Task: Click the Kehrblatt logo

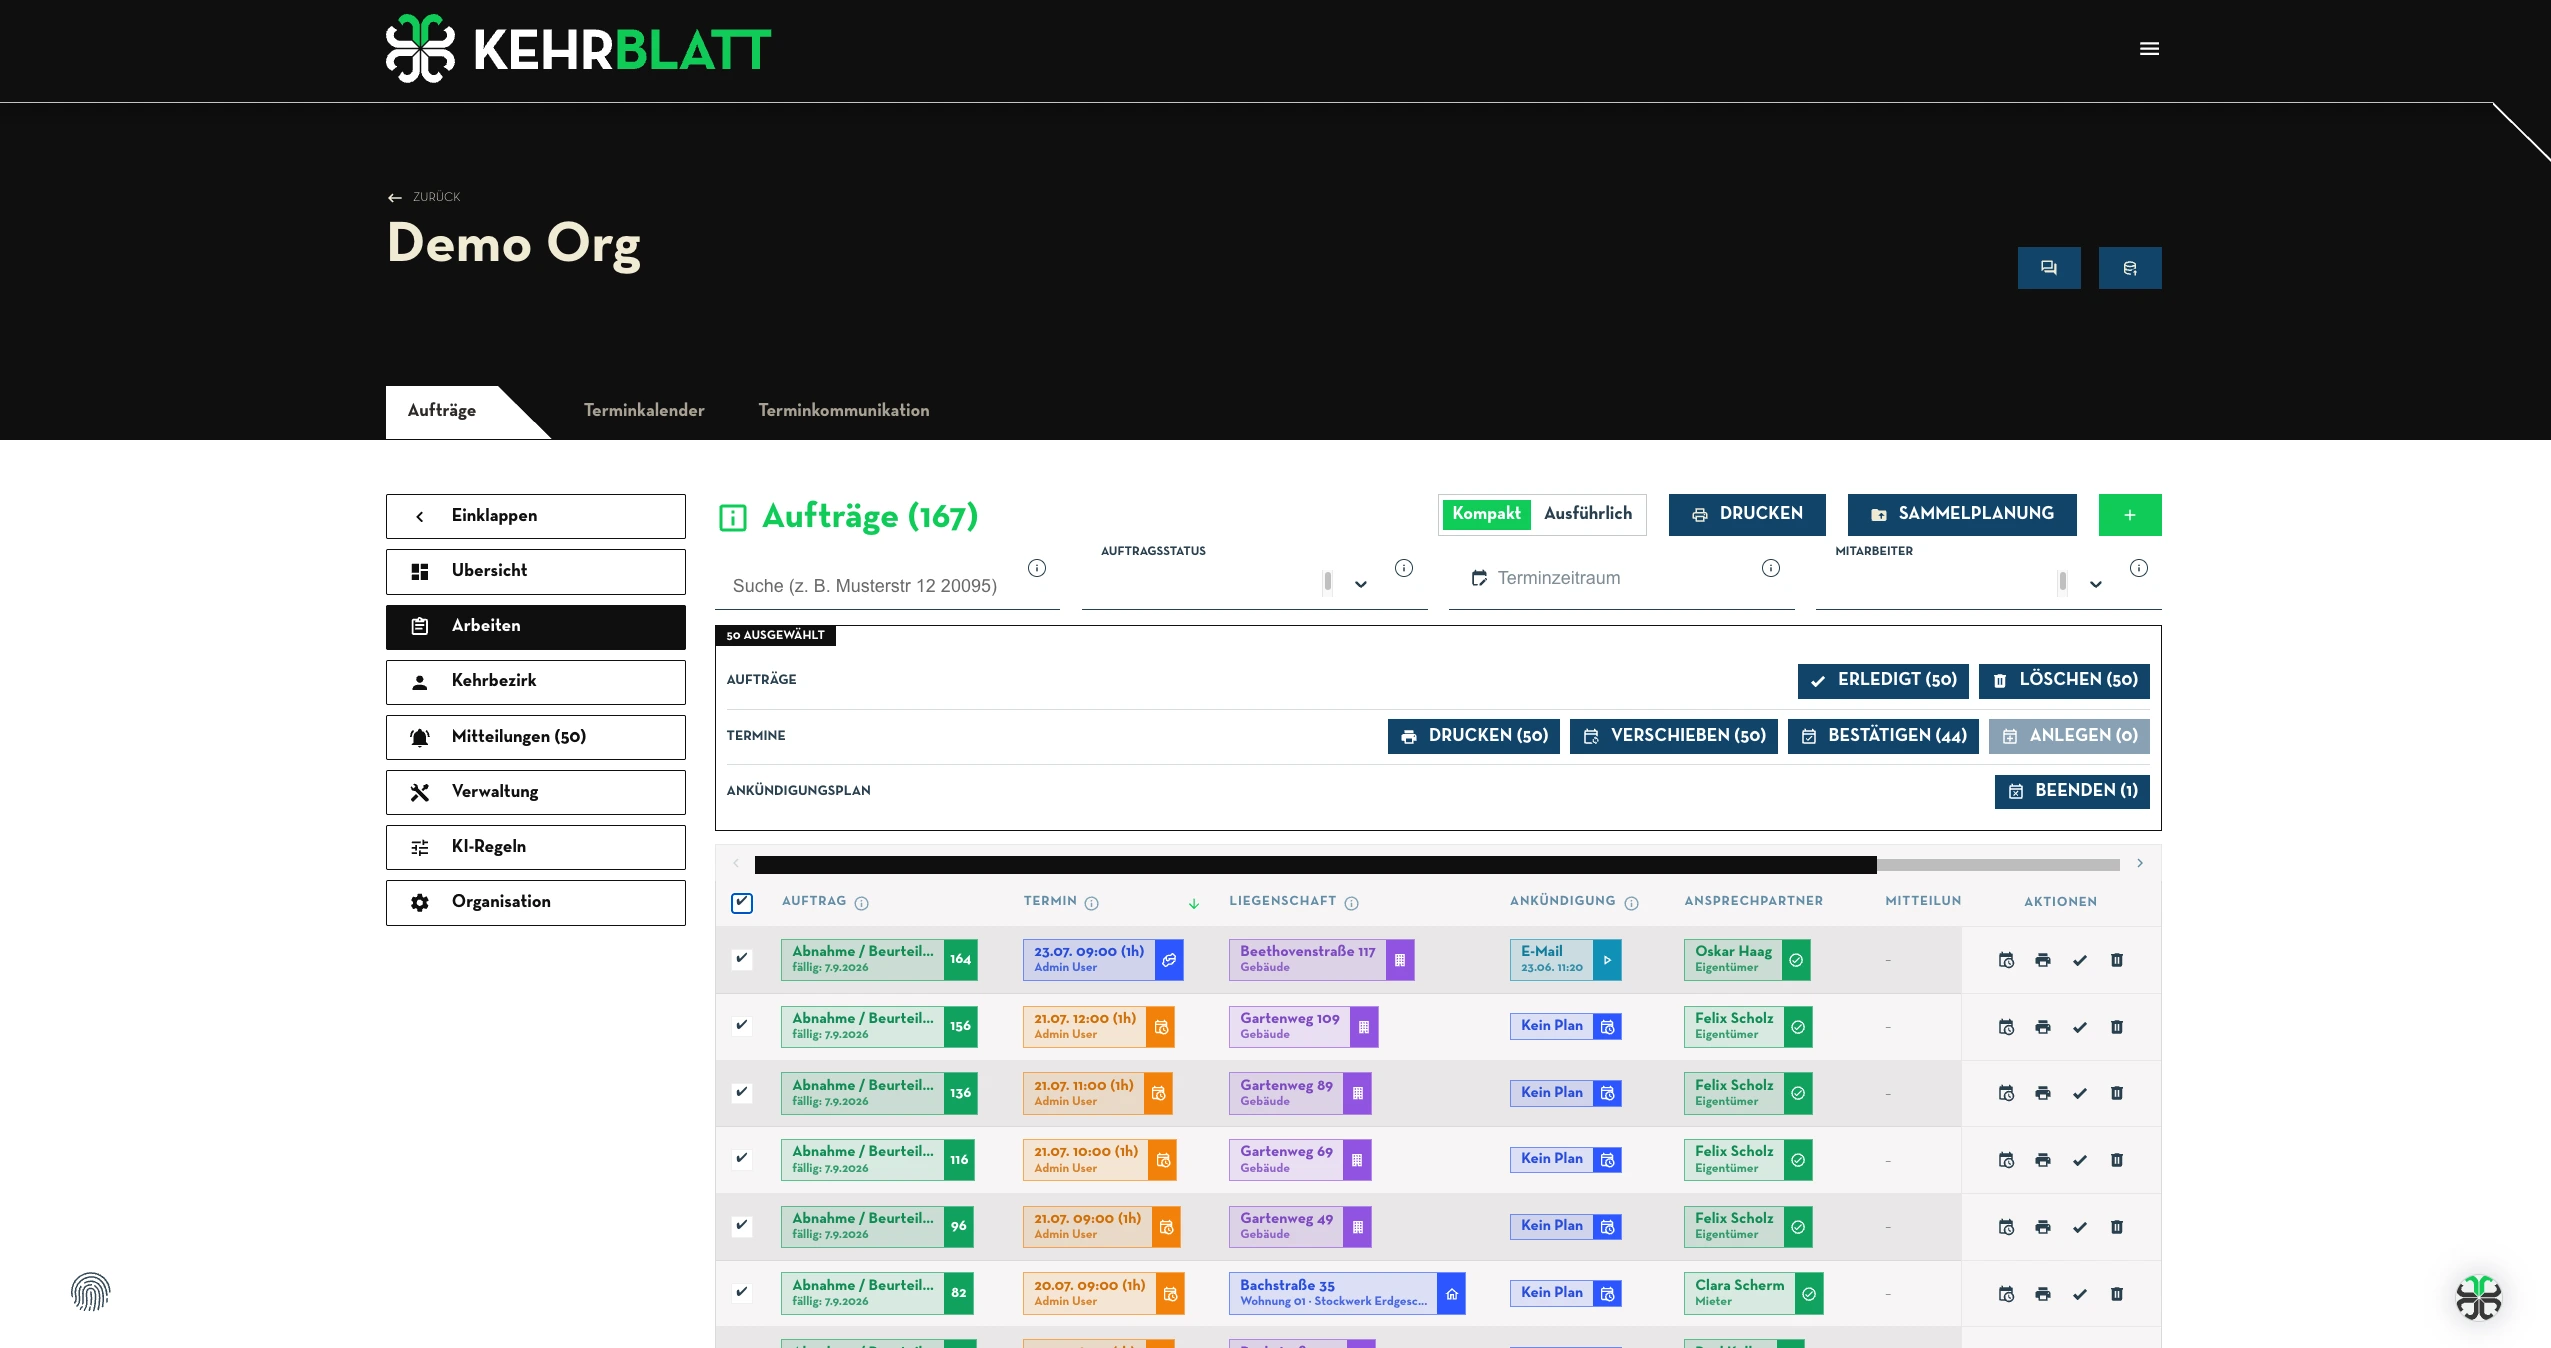Action: pos(578,49)
